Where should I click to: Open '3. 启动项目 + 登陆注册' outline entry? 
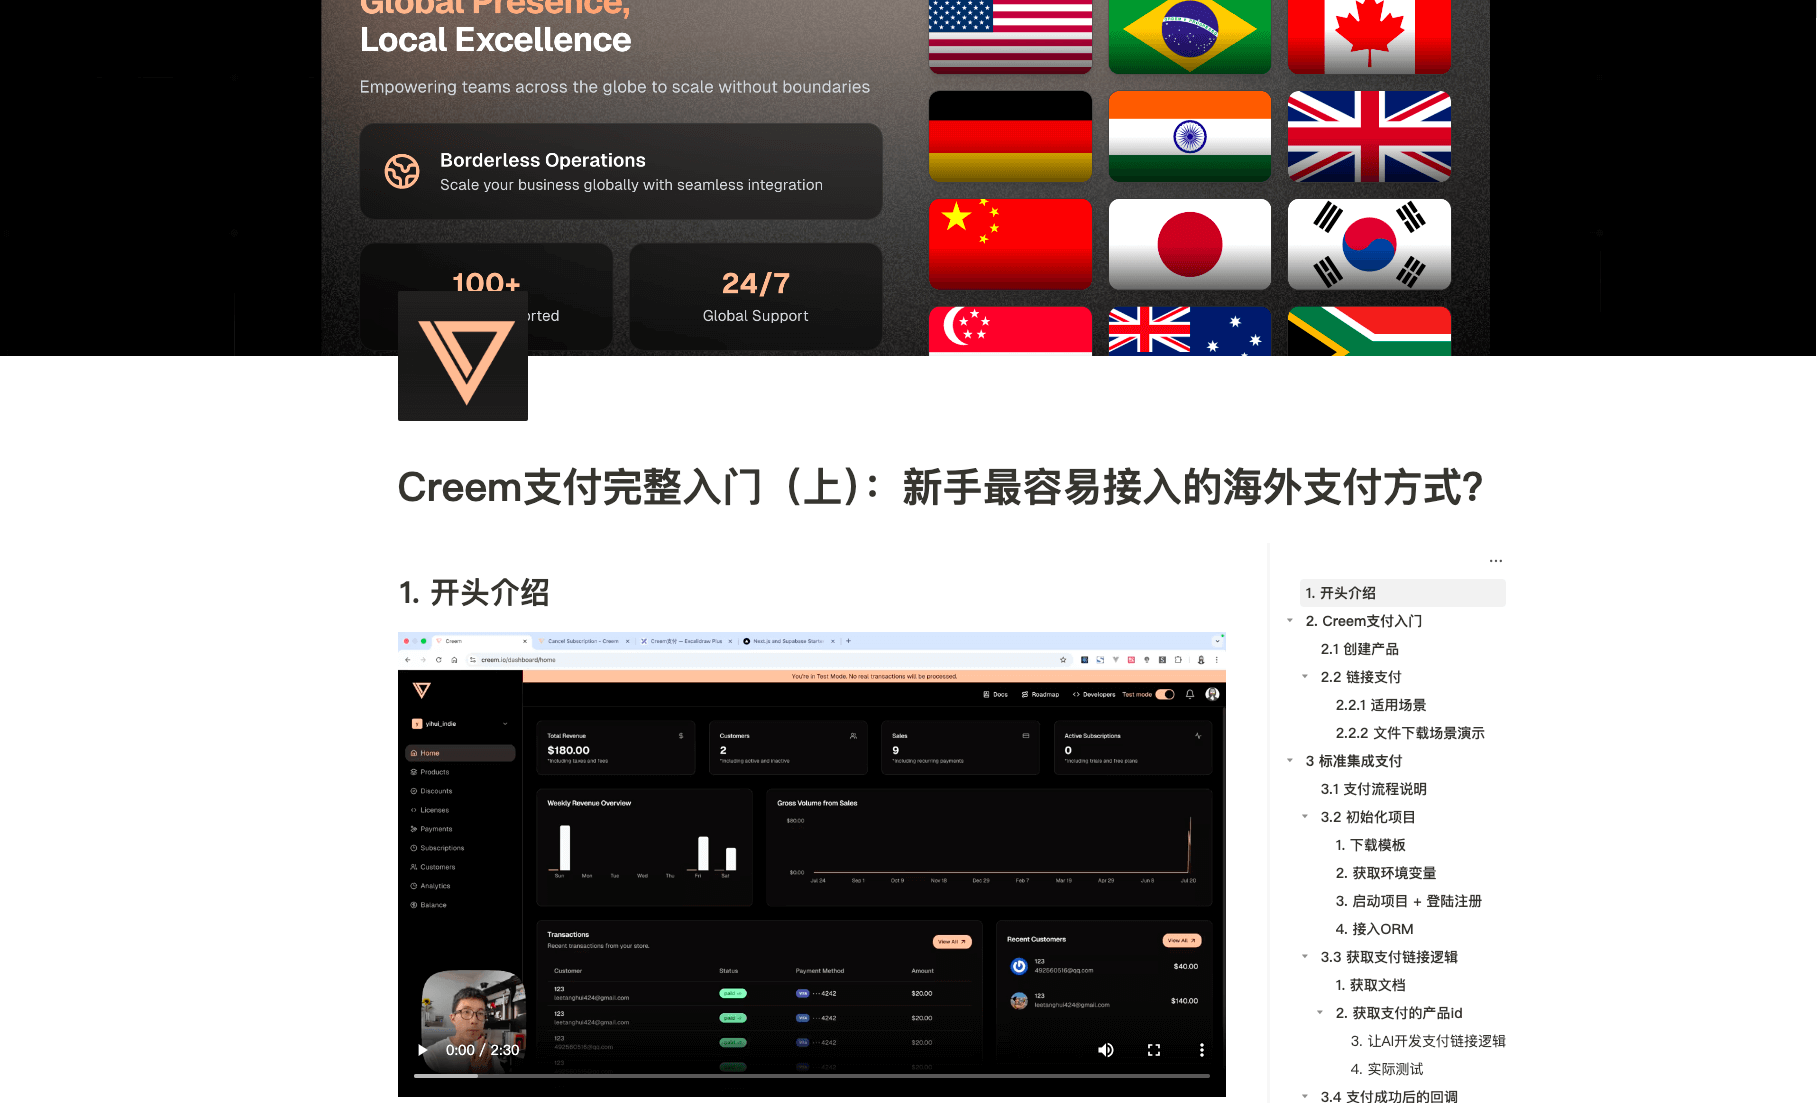pos(1409,901)
